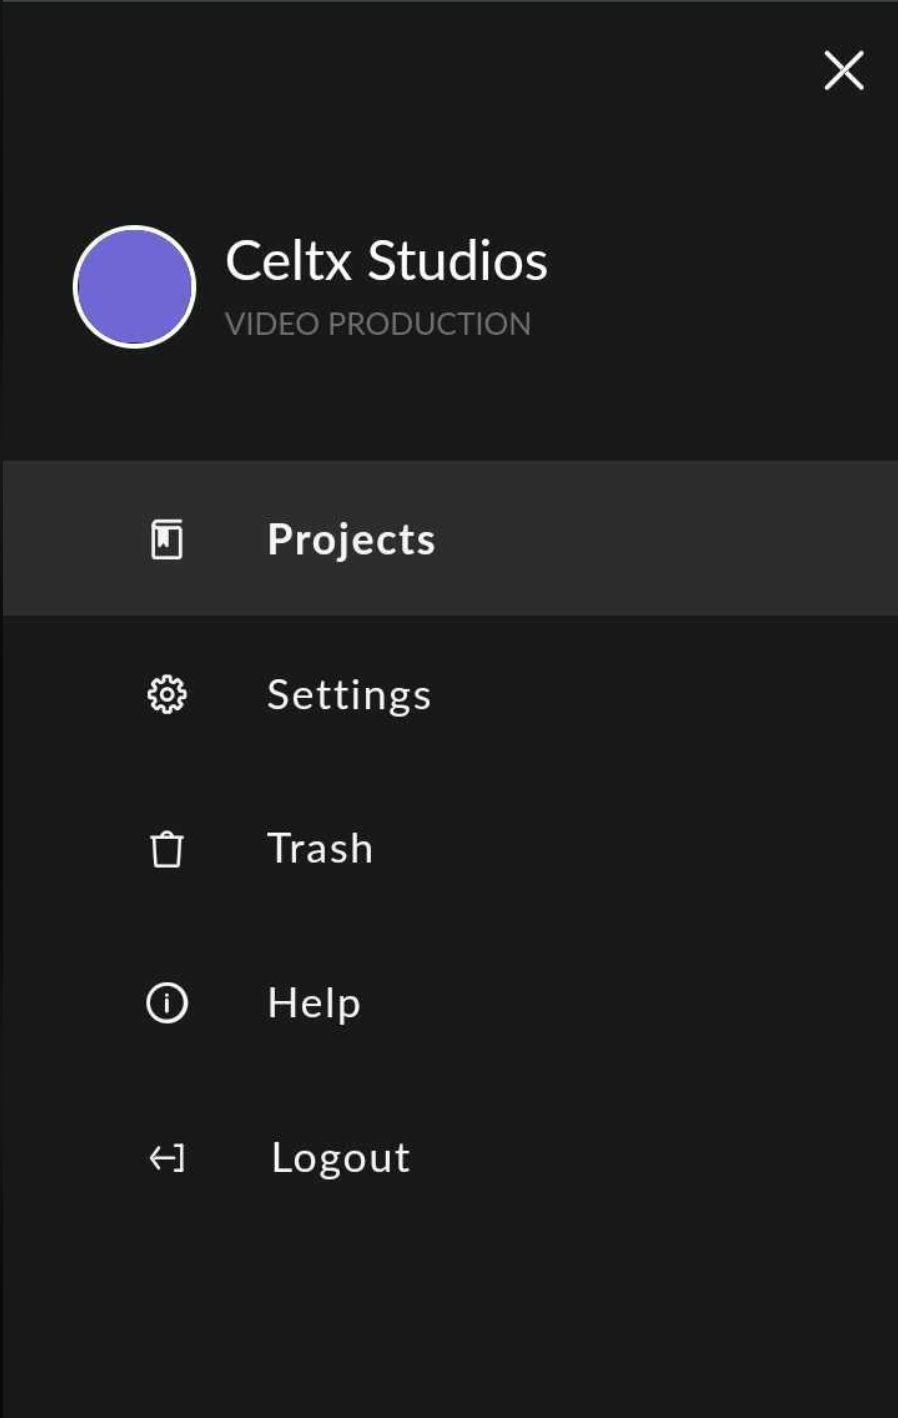The image size is (898, 1418).
Task: Open studio preferences via the Settings row
Action: pyautogui.click(x=449, y=694)
